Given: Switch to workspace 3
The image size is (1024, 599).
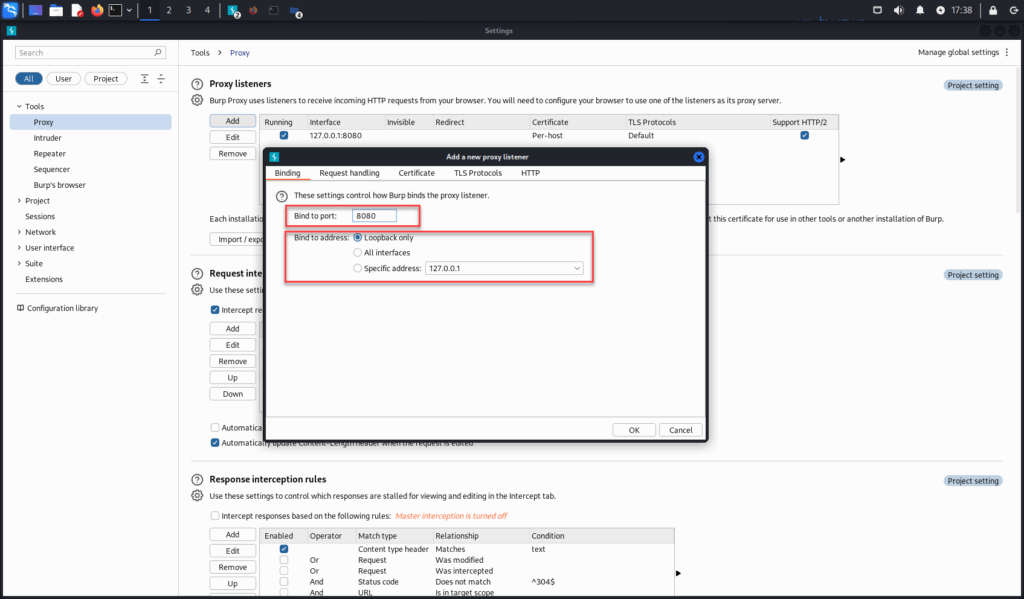Looking at the screenshot, I should [189, 10].
